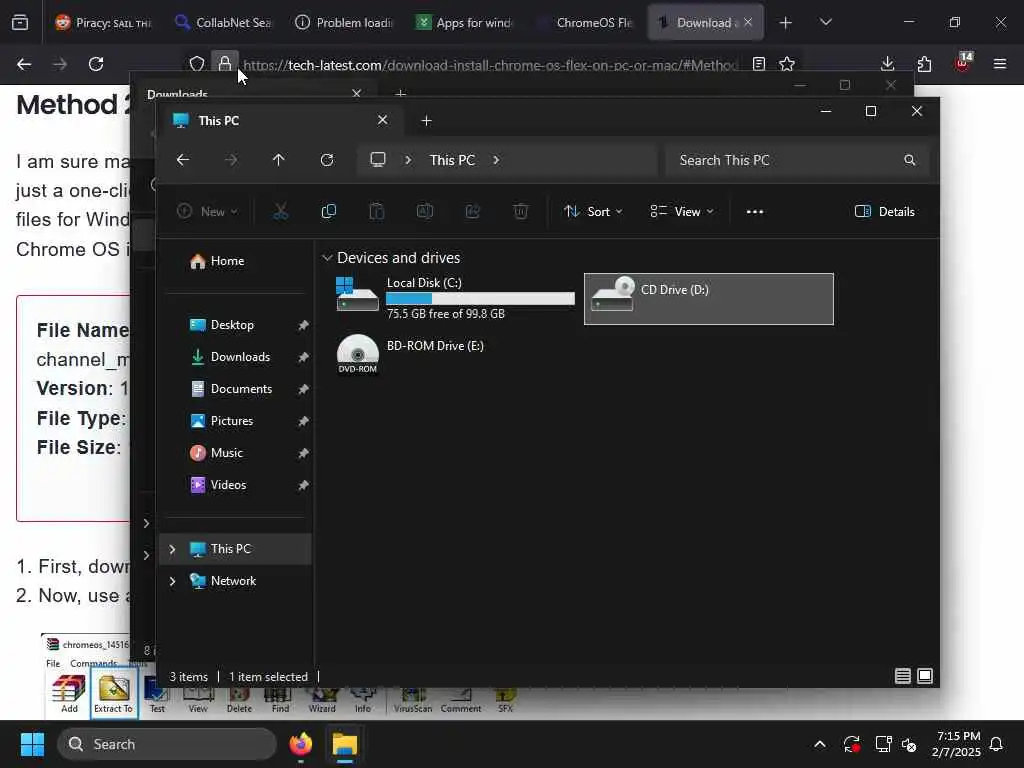The image size is (1024, 768).
Task: Expand Network in navigation pane
Action: pos(172,581)
